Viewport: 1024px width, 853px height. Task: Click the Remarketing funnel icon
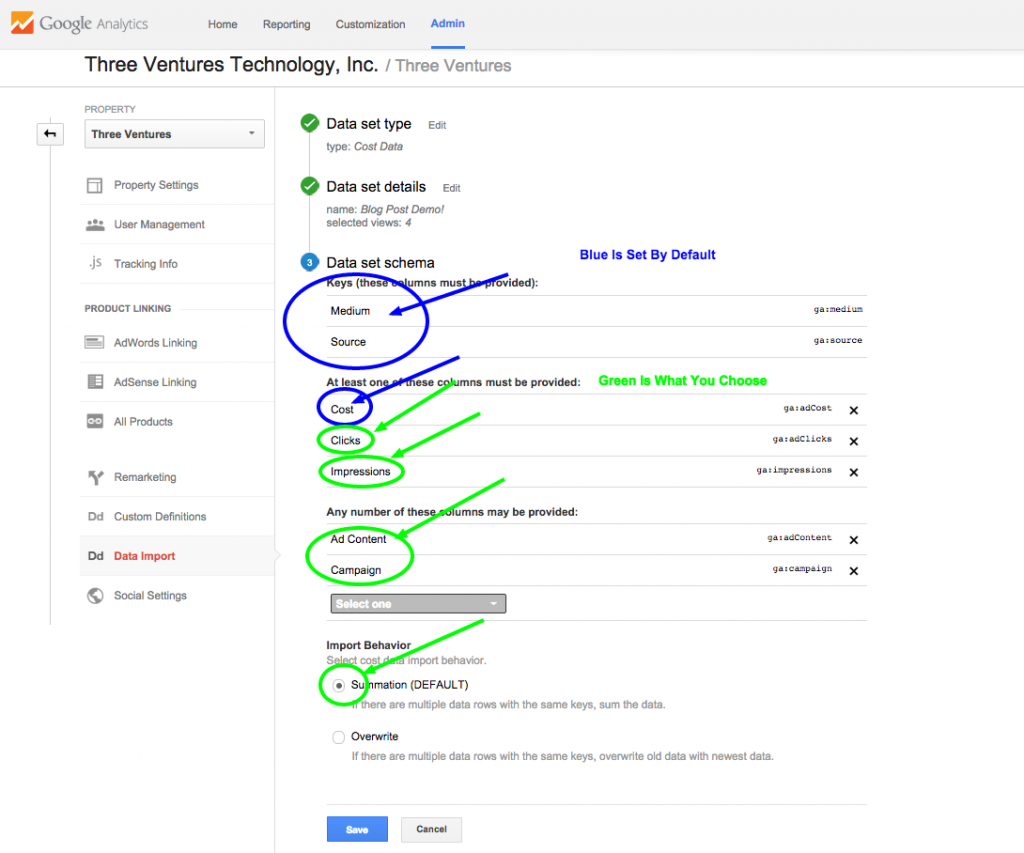pyautogui.click(x=95, y=477)
